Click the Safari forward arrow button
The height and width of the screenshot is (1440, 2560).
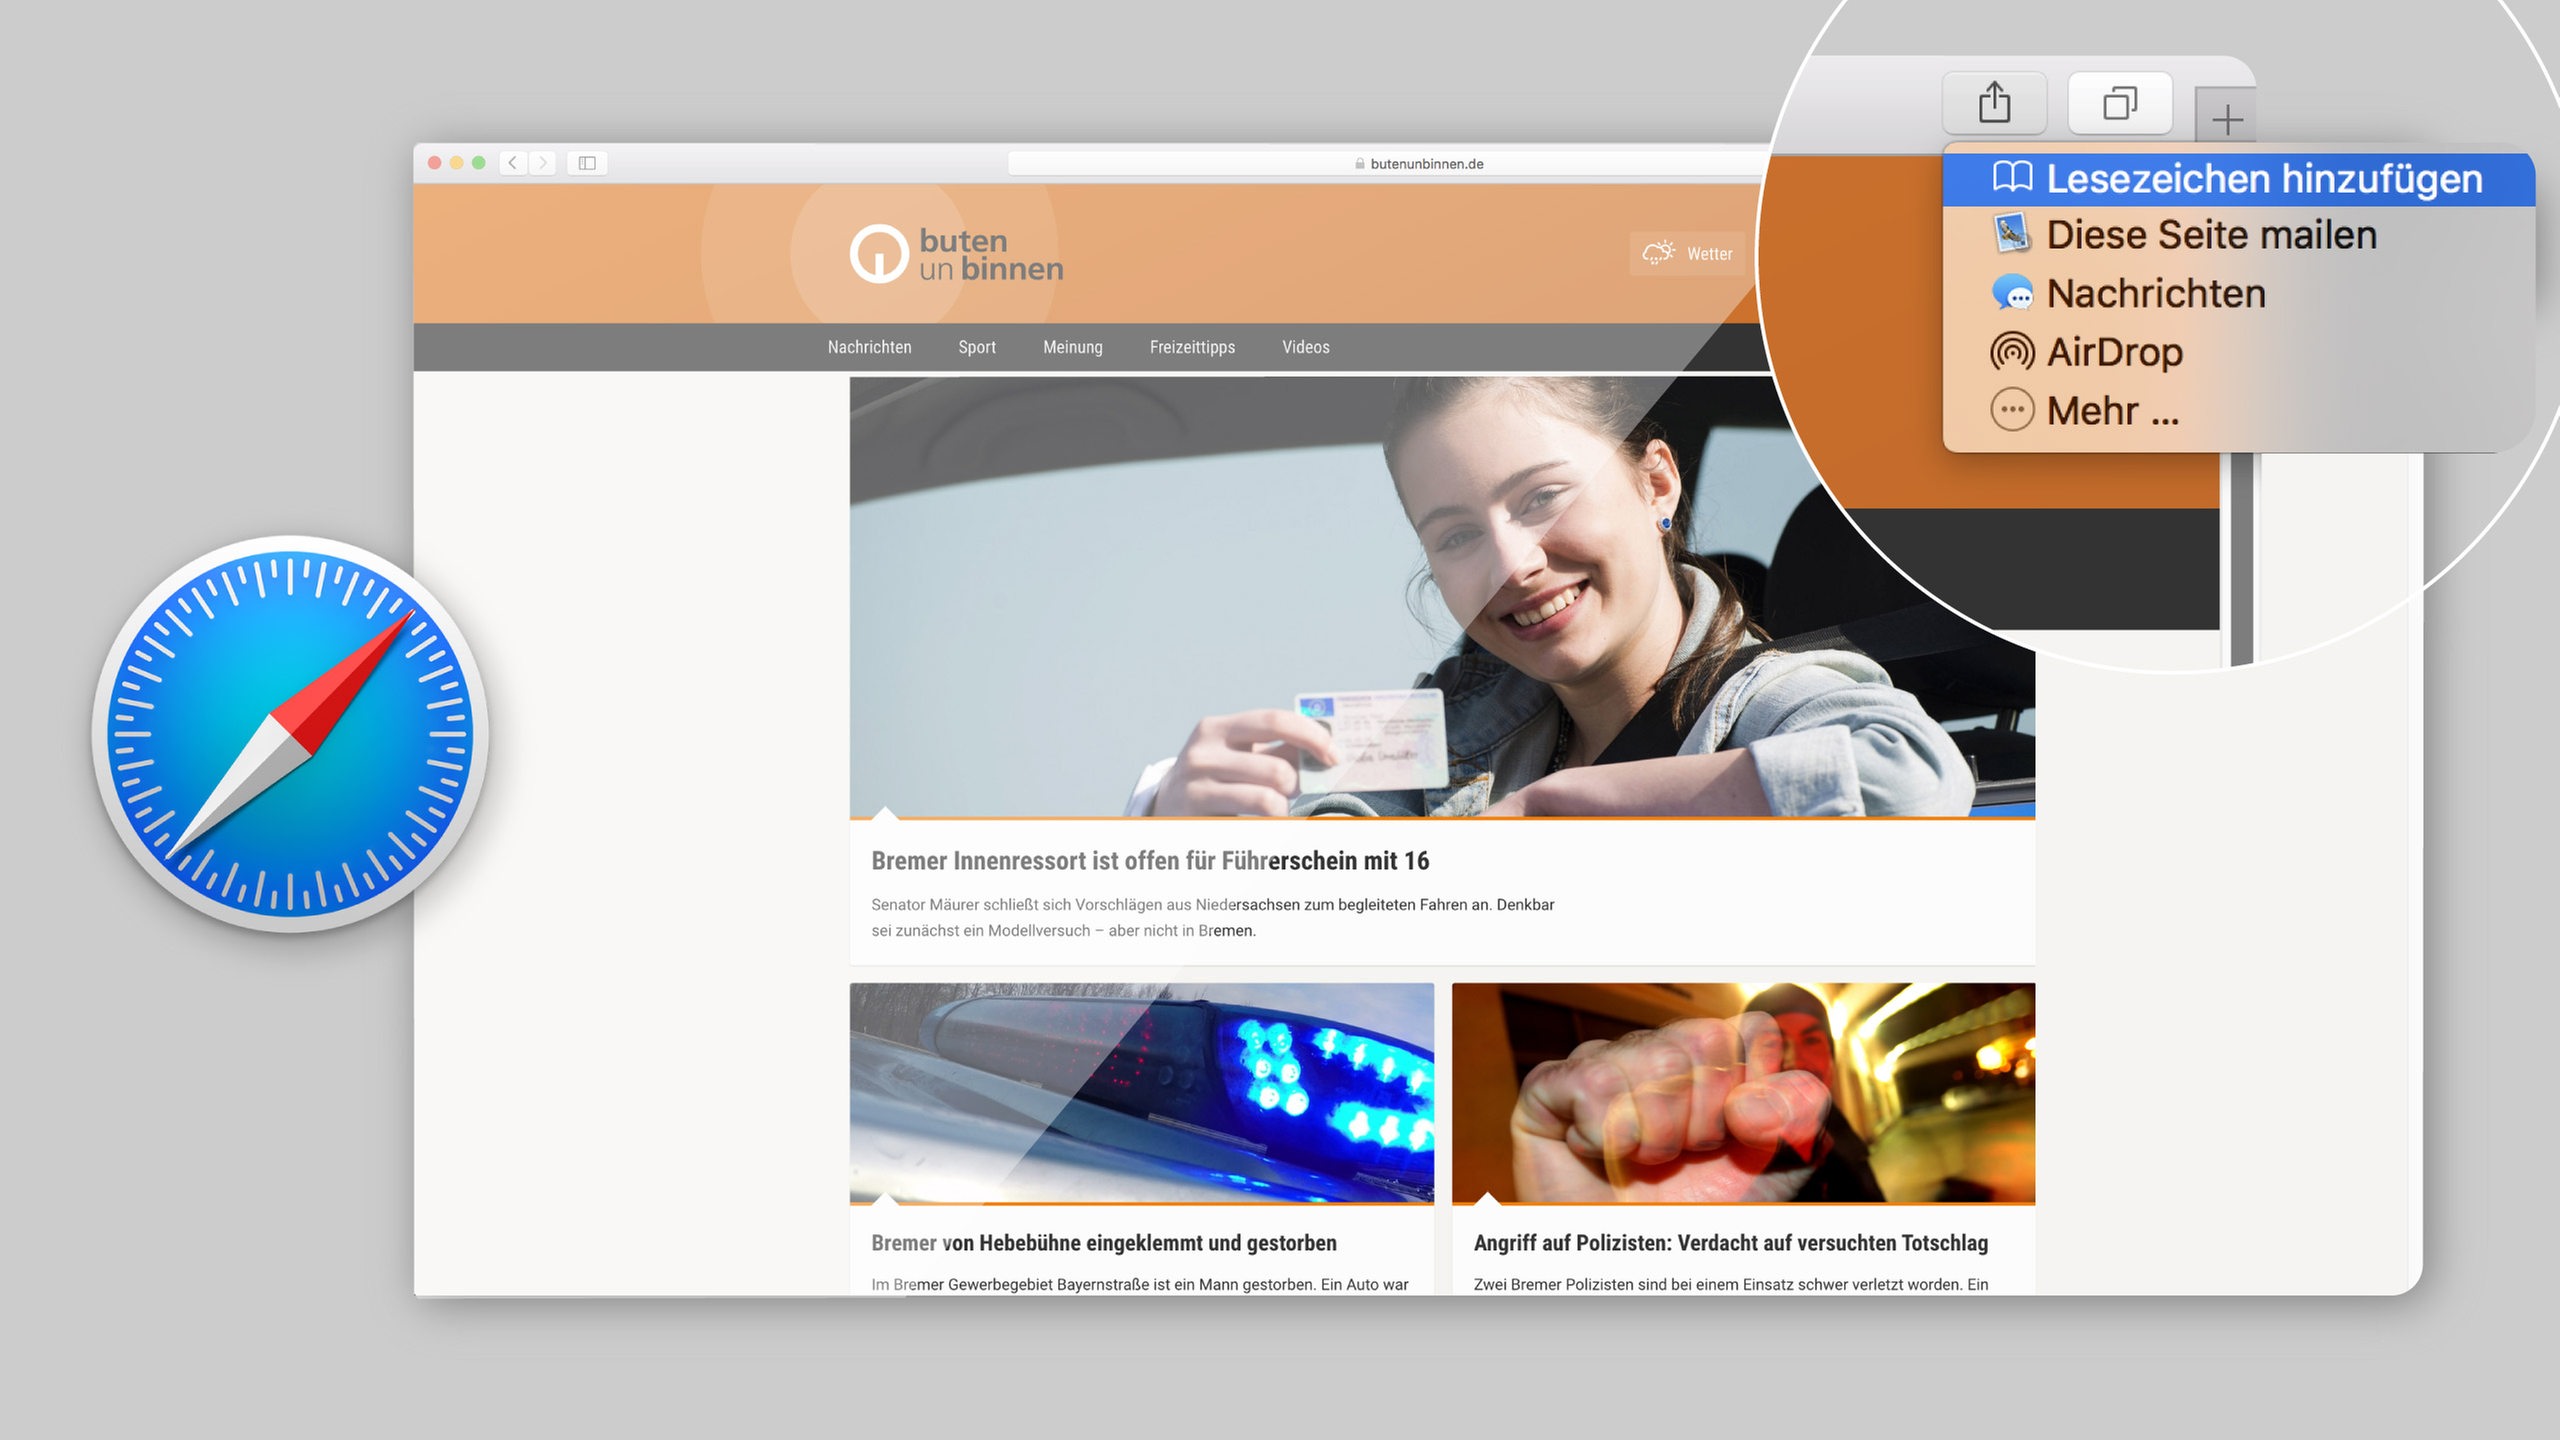point(542,163)
